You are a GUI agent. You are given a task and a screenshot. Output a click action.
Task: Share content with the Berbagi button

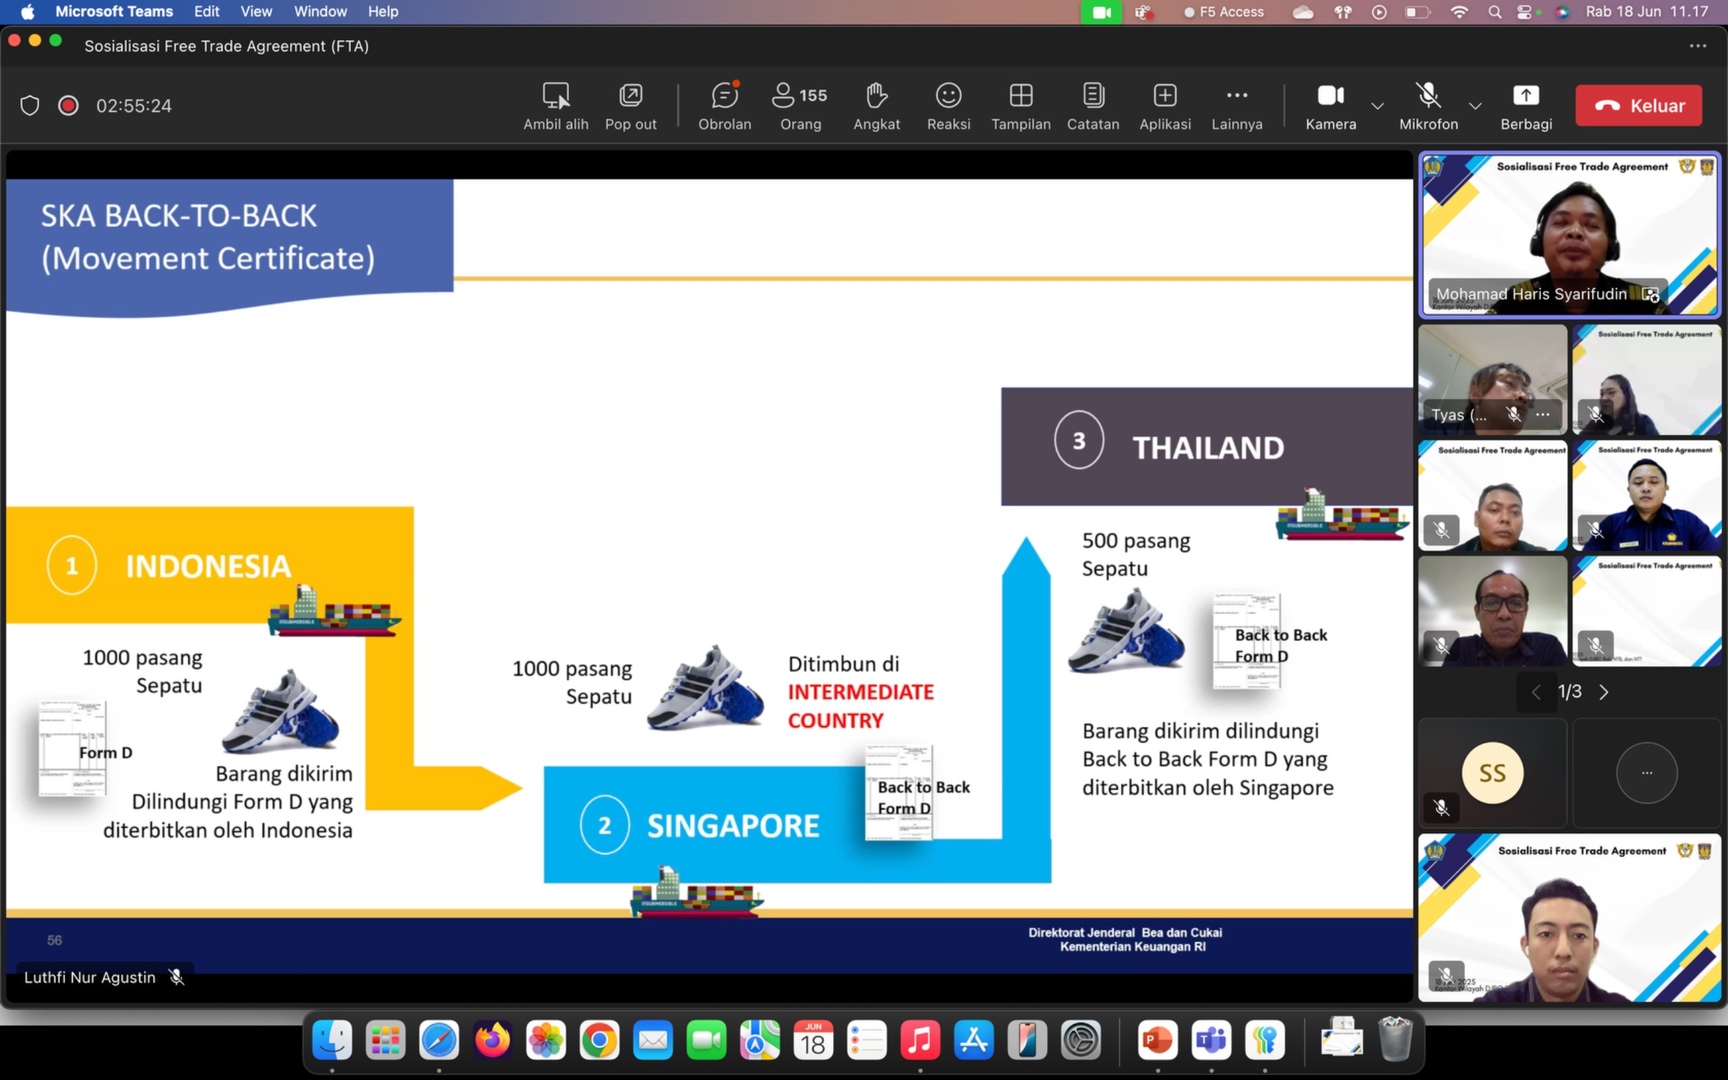(x=1525, y=96)
